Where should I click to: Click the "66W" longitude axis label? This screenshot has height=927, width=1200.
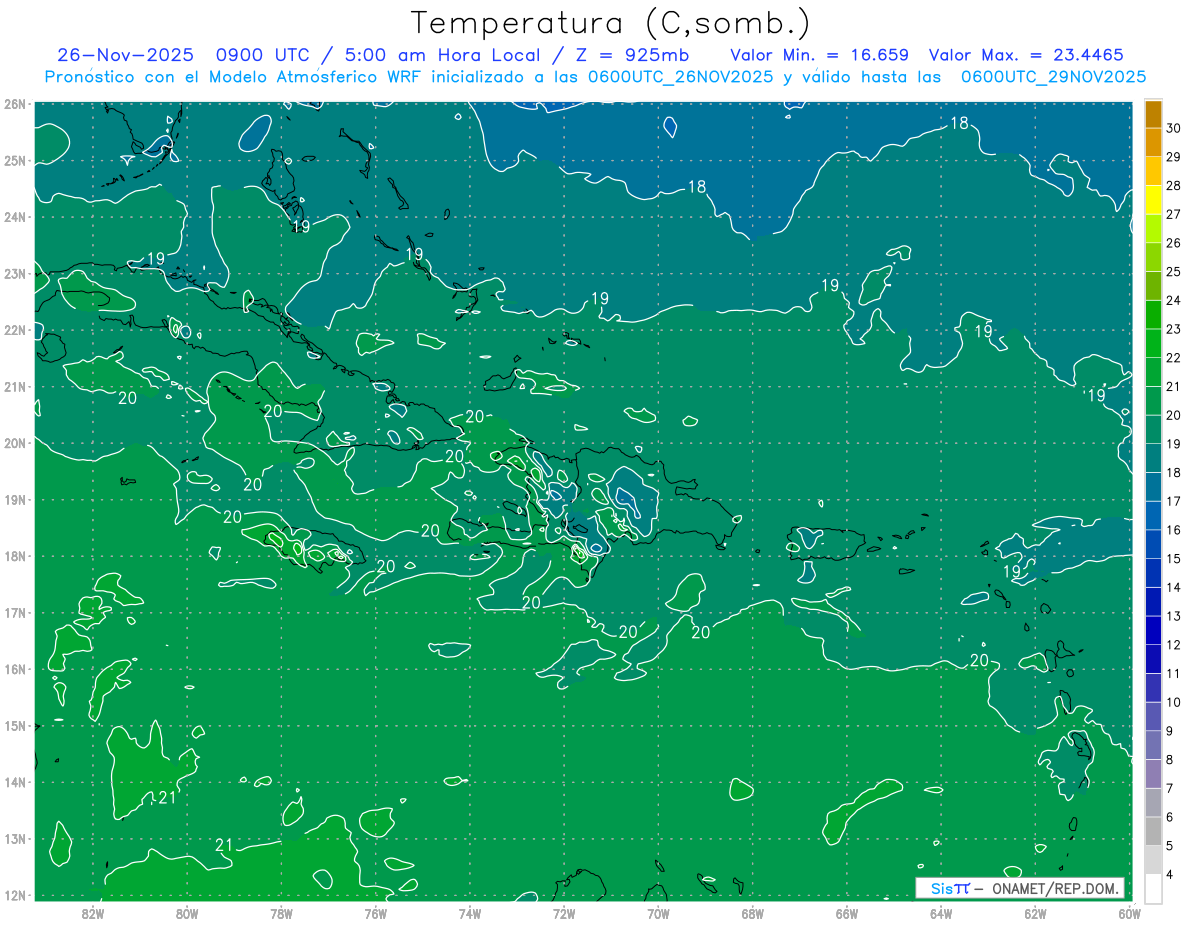[x=847, y=913]
